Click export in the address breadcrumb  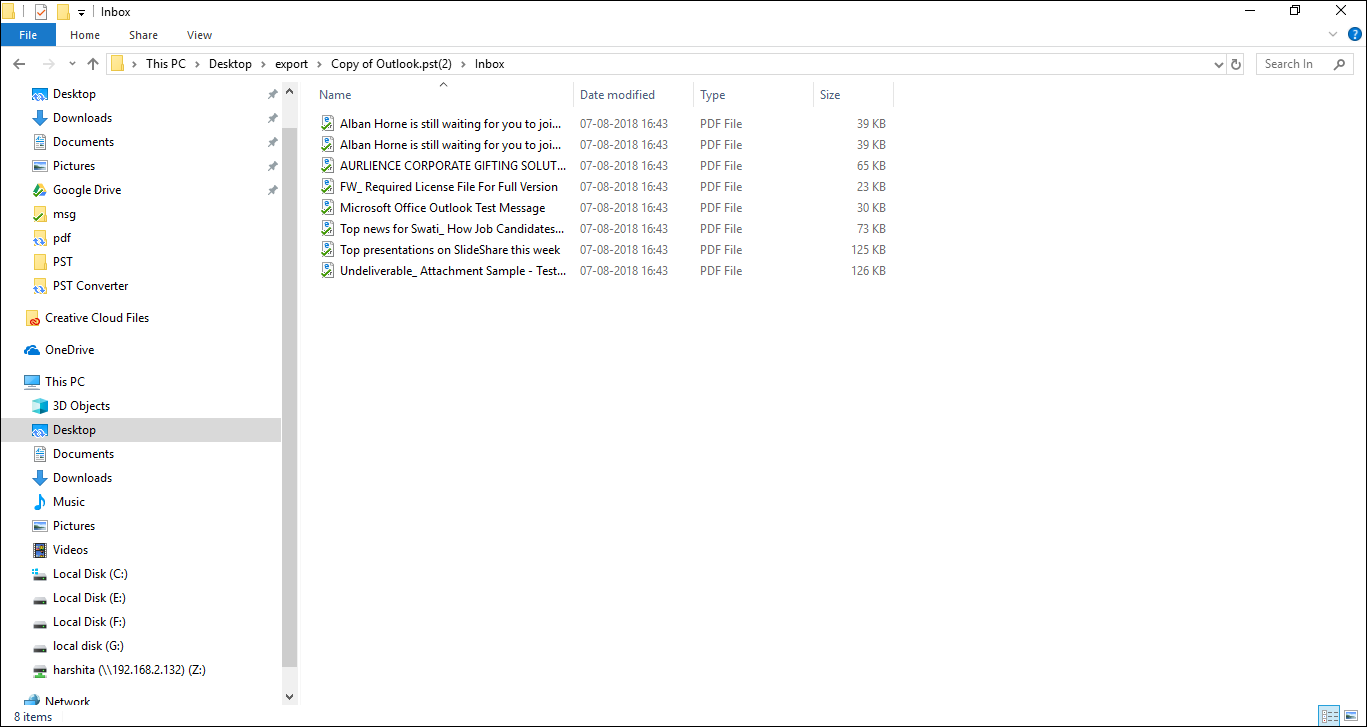click(x=291, y=64)
